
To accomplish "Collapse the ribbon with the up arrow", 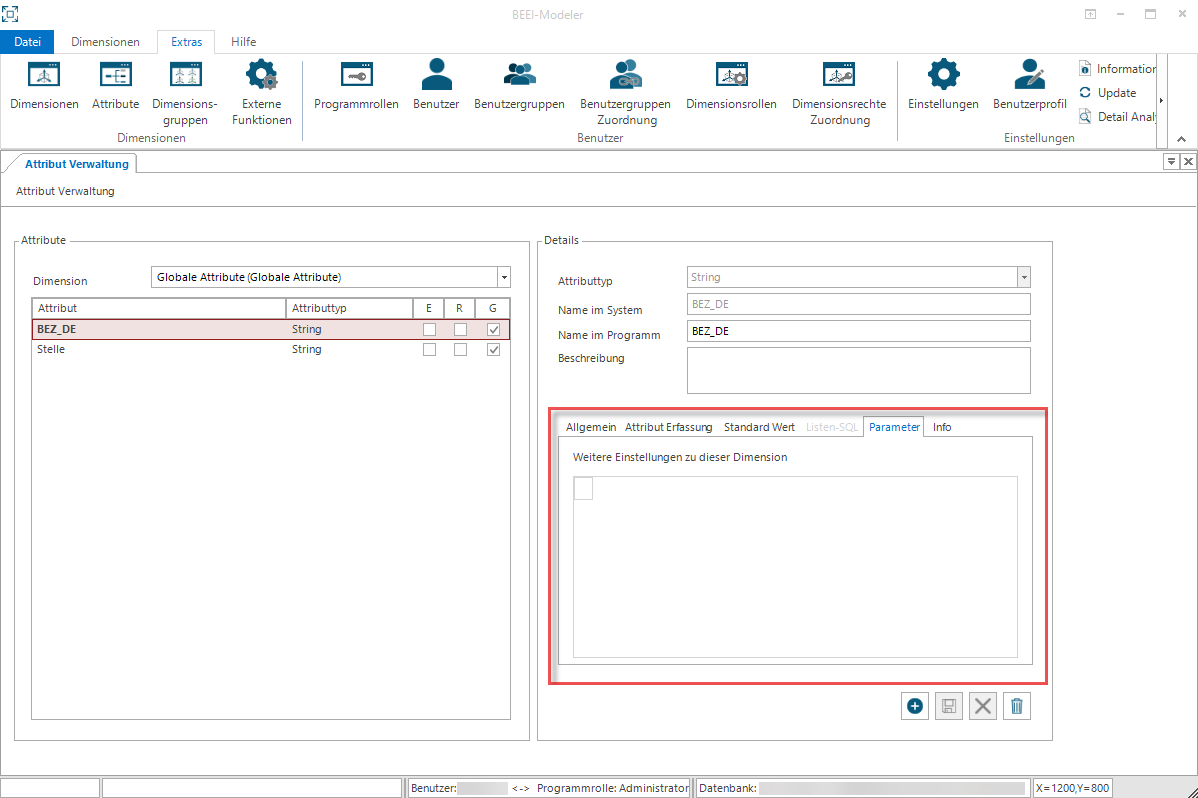I will coord(1181,139).
